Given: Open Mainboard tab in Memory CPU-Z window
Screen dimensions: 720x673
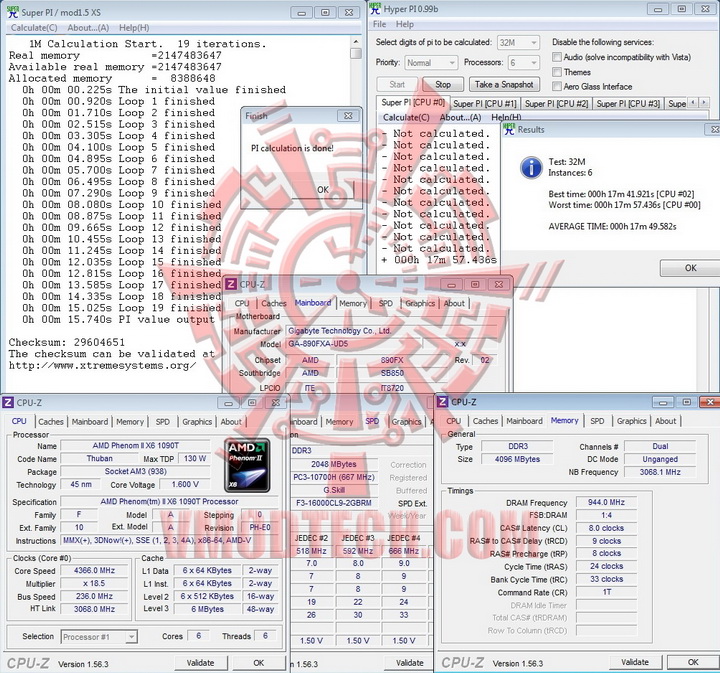Looking at the screenshot, I should (x=524, y=421).
